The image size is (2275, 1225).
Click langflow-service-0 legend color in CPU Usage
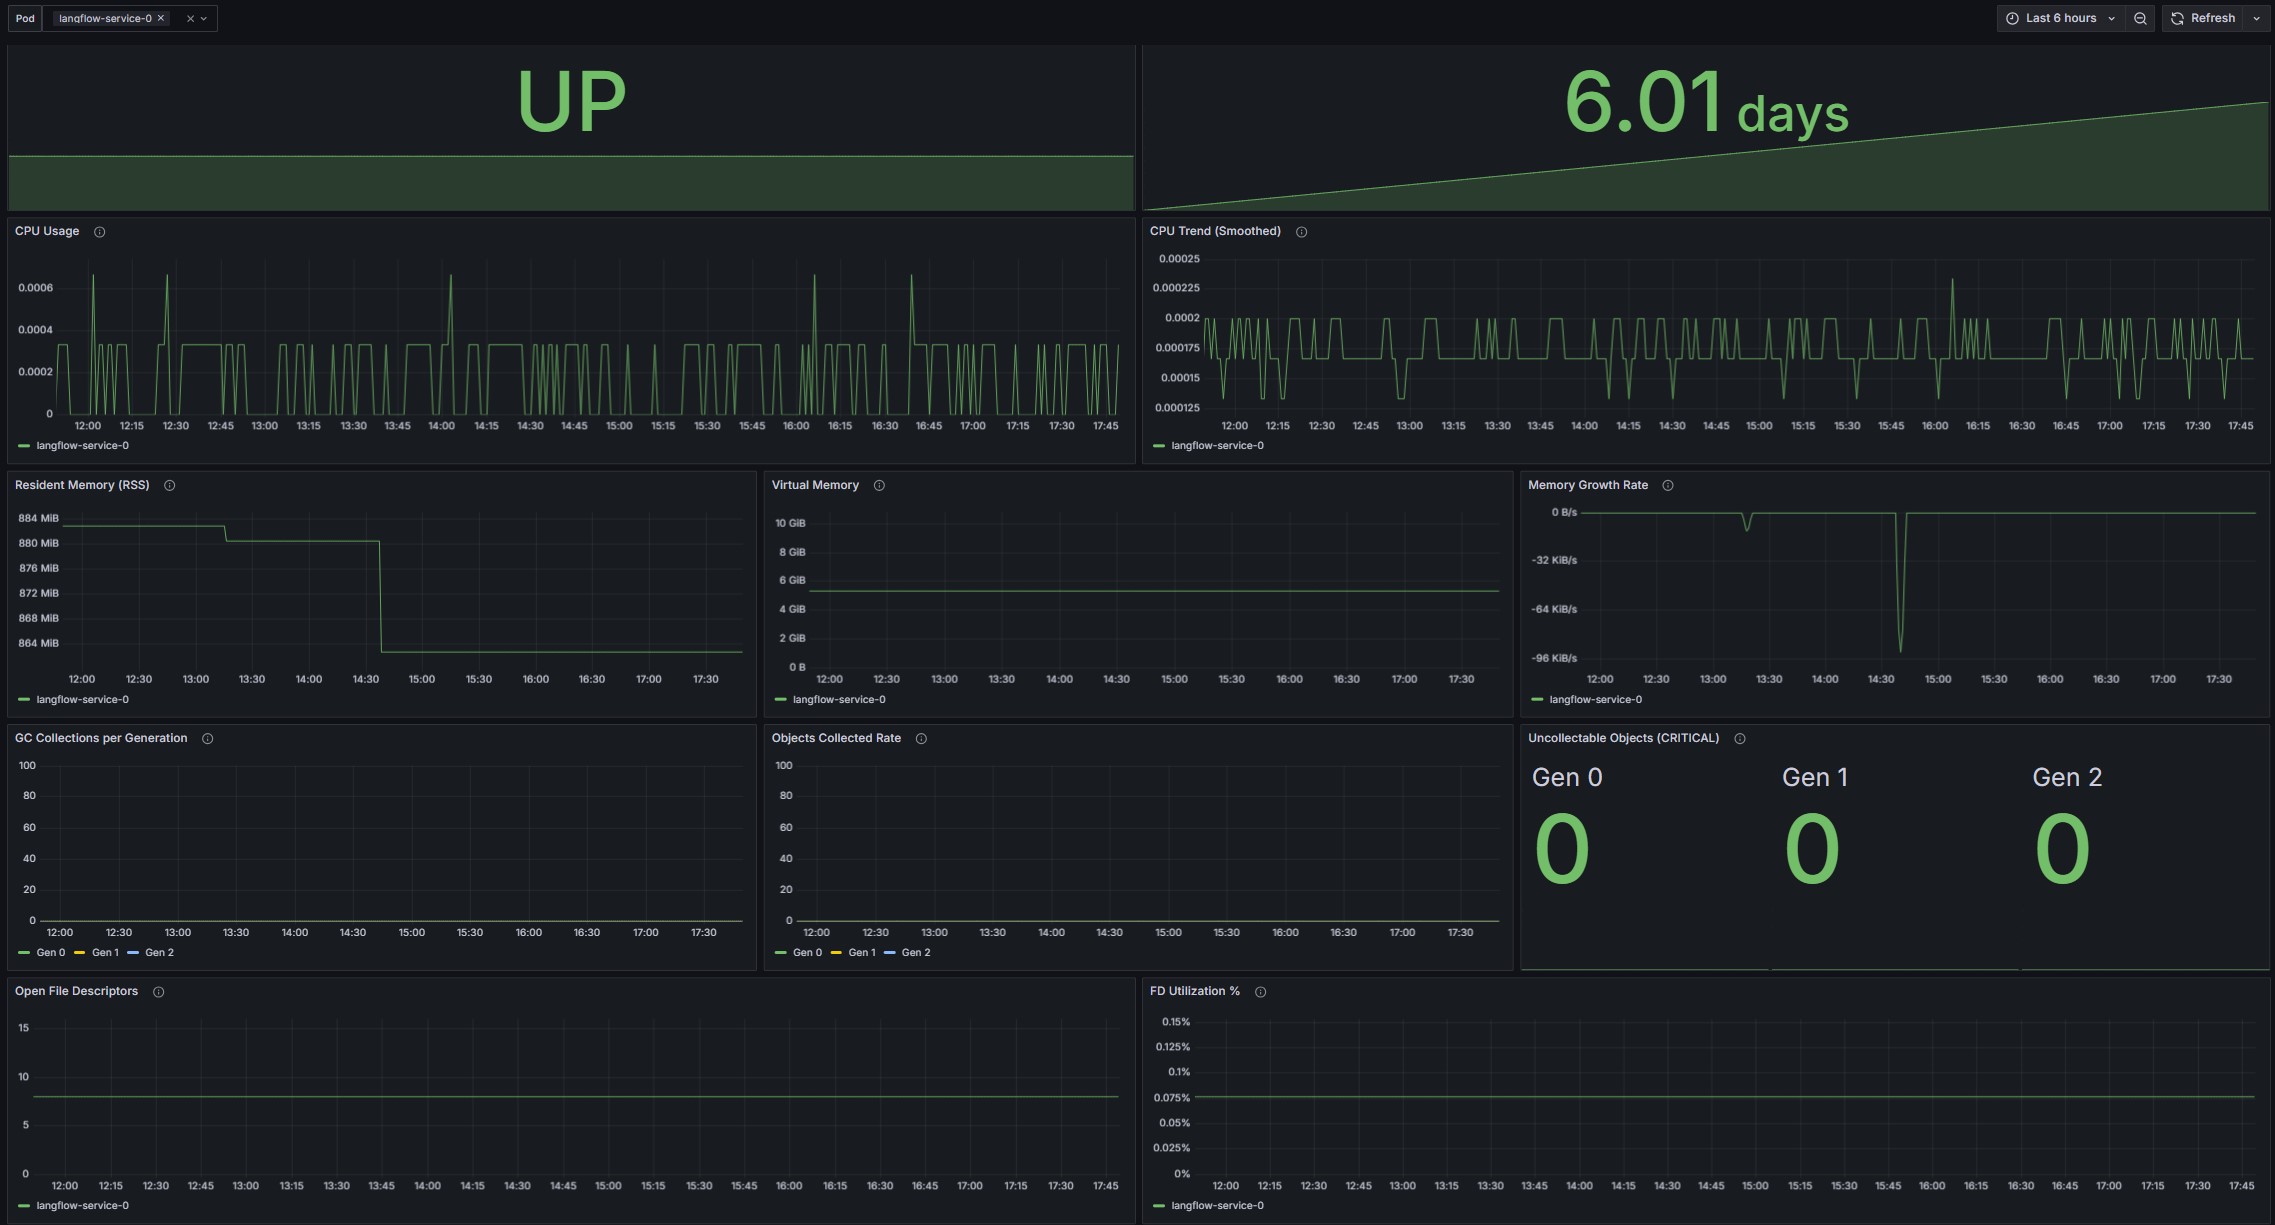tap(24, 446)
